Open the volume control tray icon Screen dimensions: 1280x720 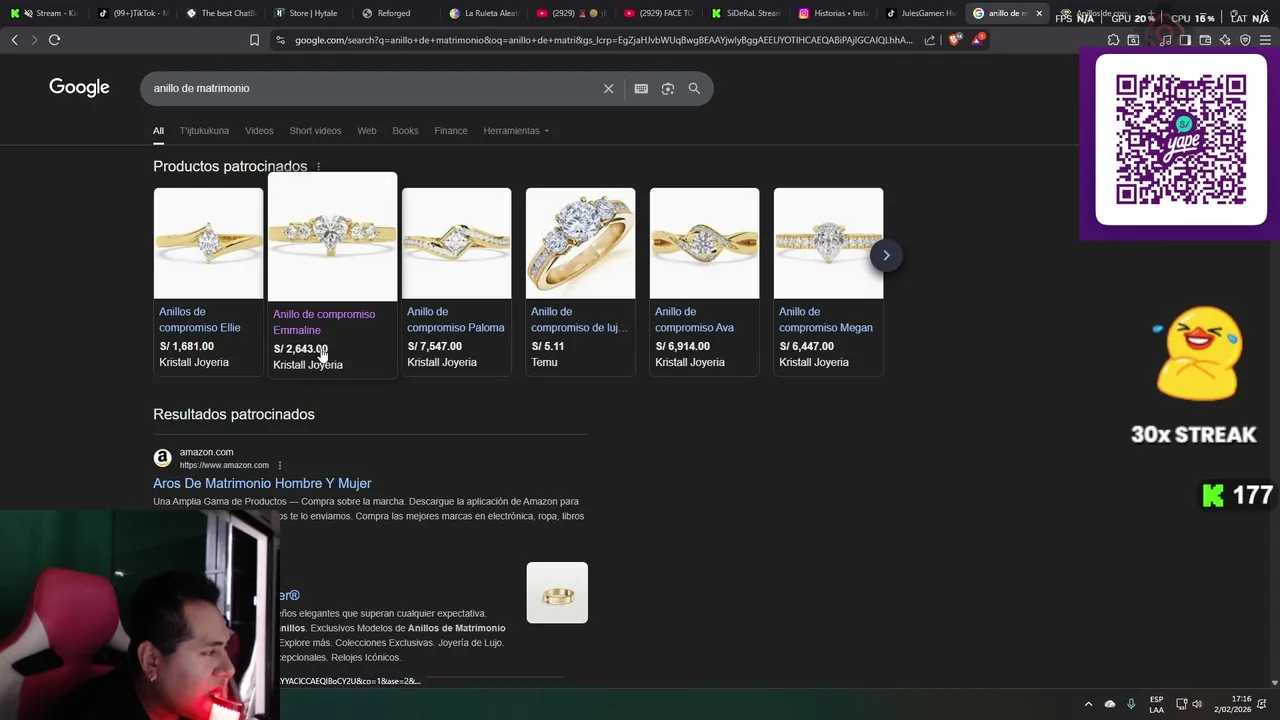(x=1198, y=704)
